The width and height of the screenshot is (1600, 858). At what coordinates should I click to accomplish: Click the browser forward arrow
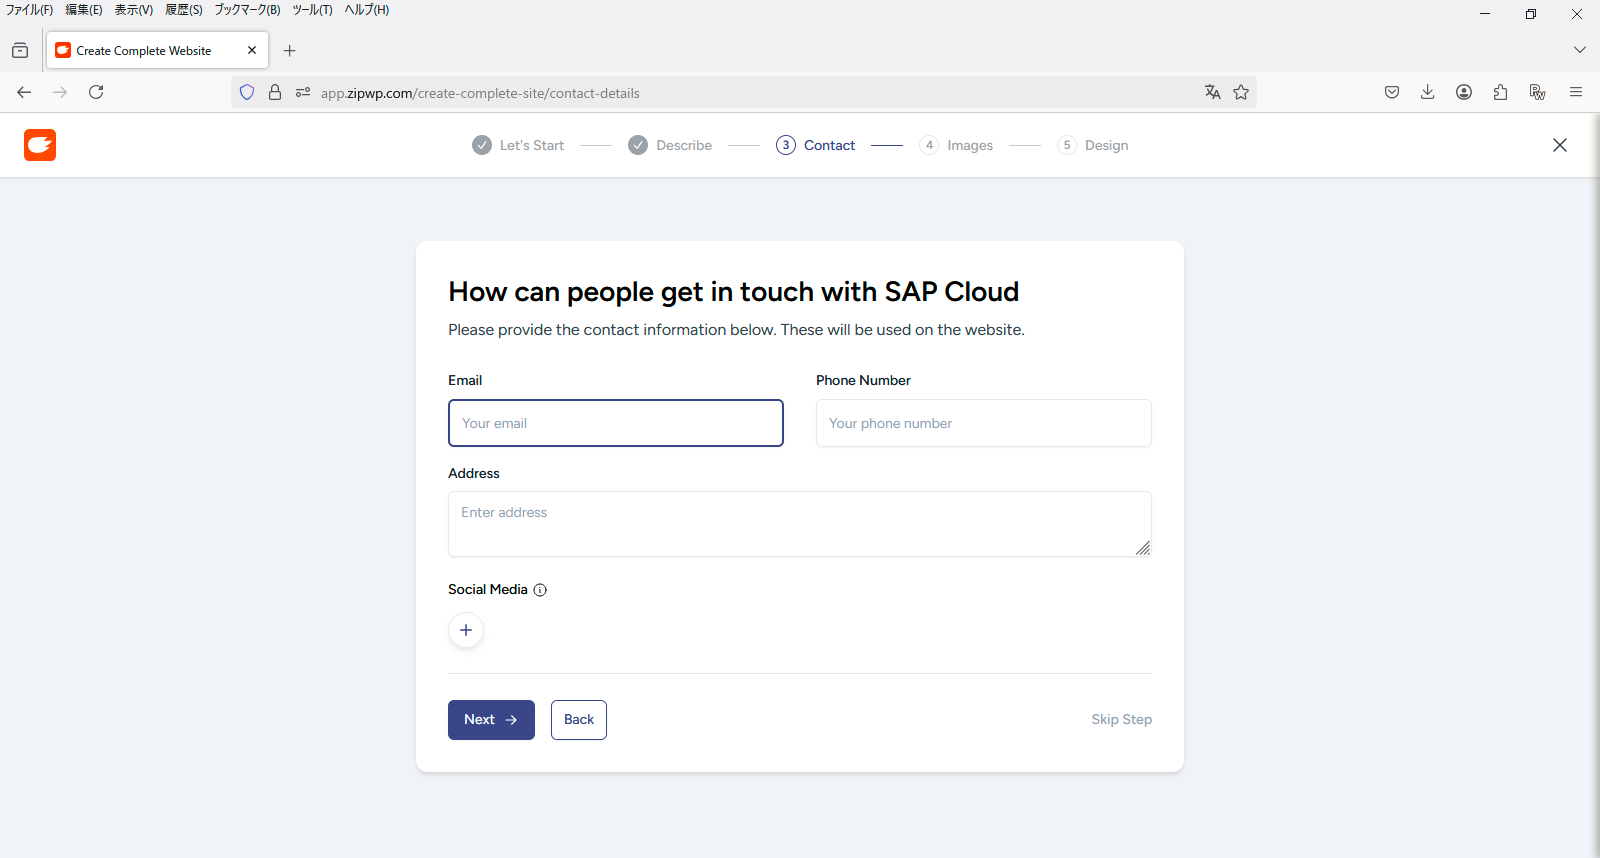pyautogui.click(x=60, y=92)
